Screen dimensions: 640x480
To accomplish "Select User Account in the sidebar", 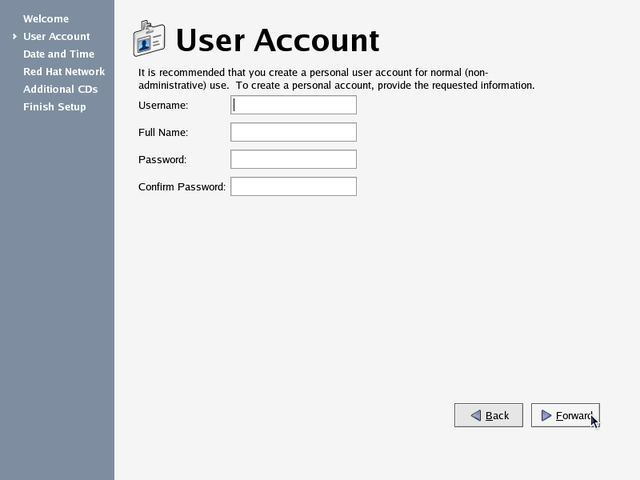I will [56, 36].
